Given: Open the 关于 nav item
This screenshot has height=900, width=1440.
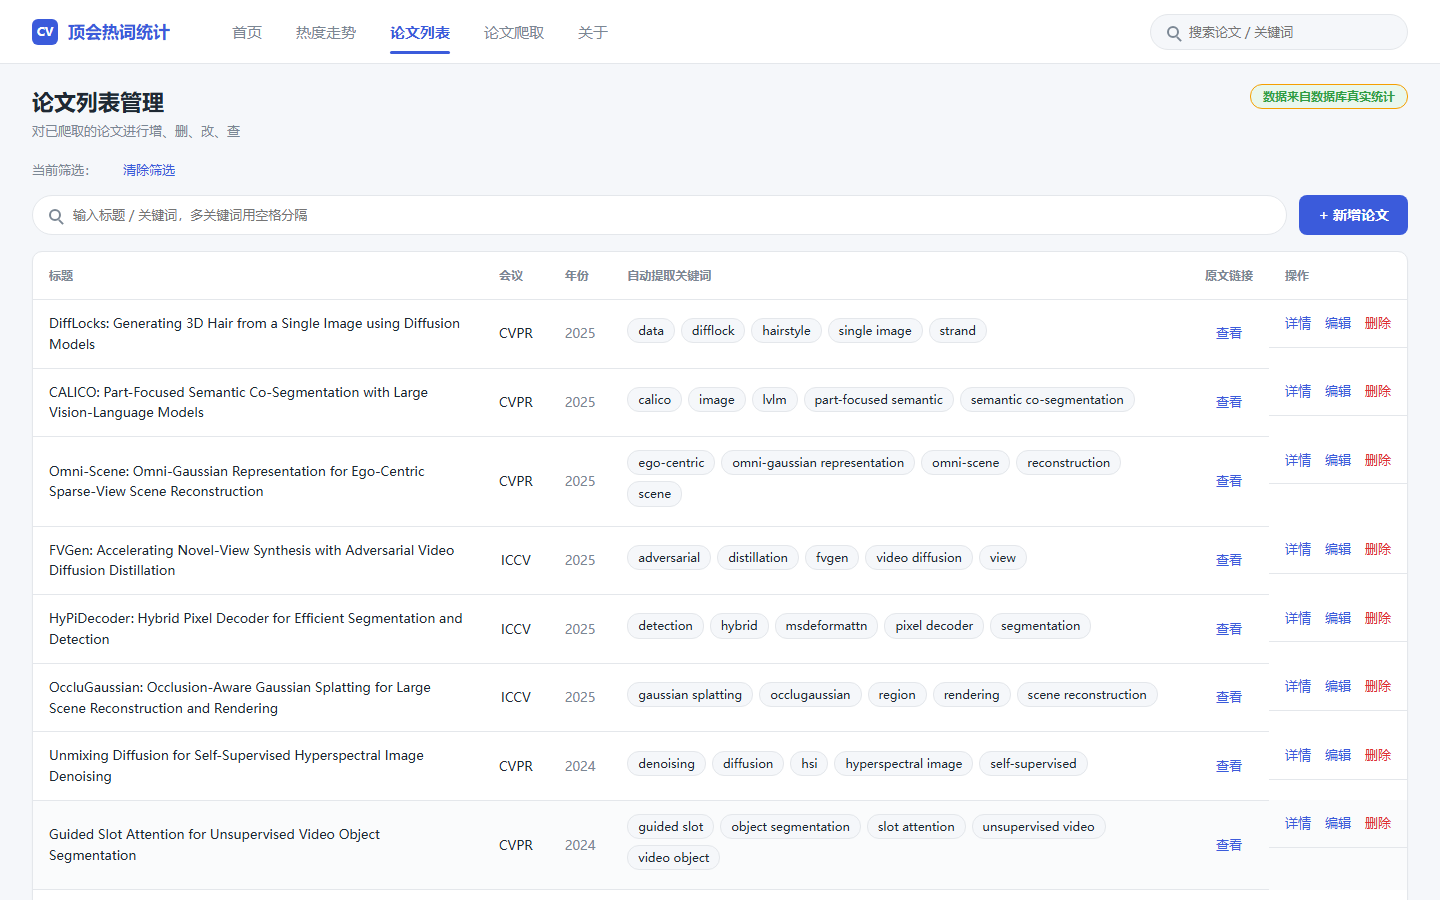Looking at the screenshot, I should point(593,33).
